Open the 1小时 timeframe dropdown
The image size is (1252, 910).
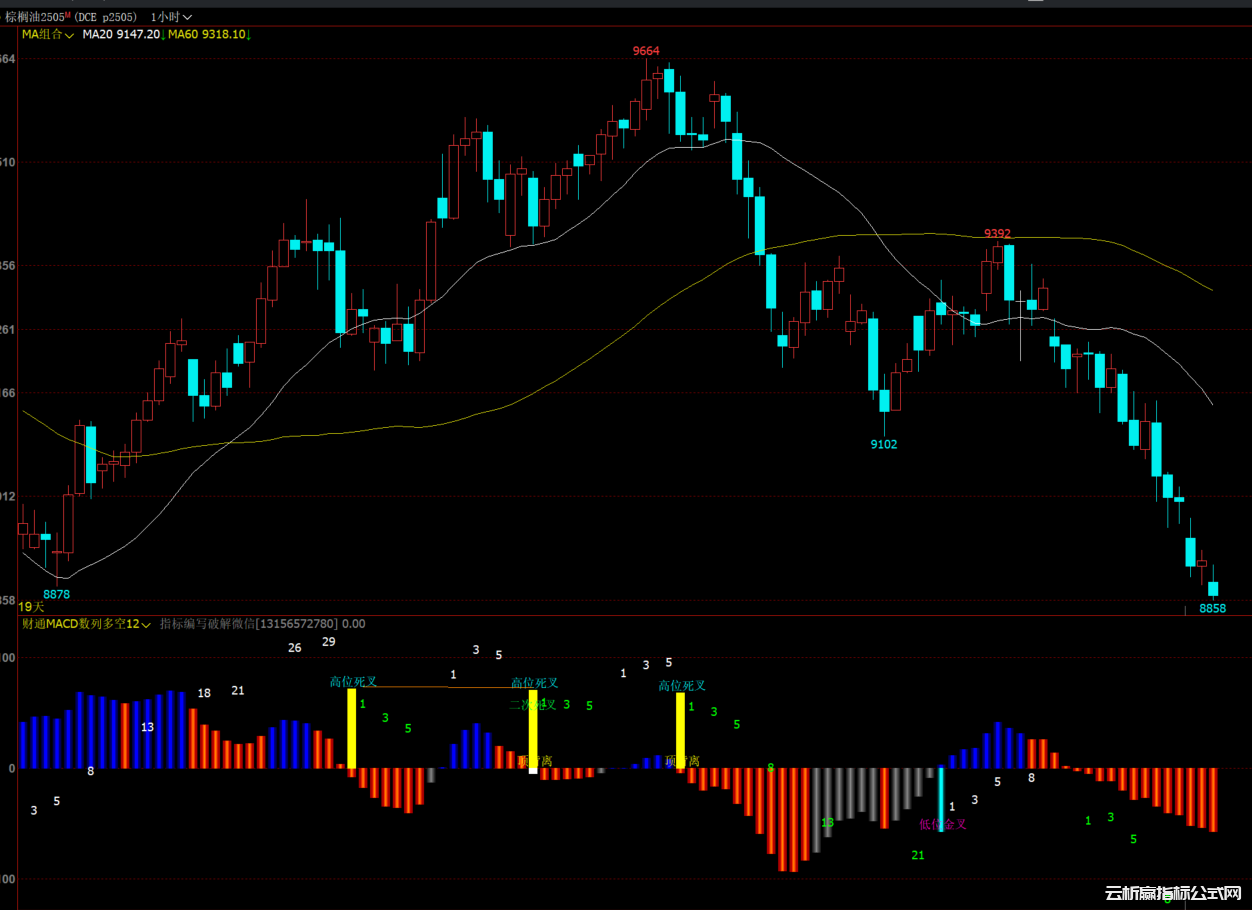pyautogui.click(x=171, y=17)
